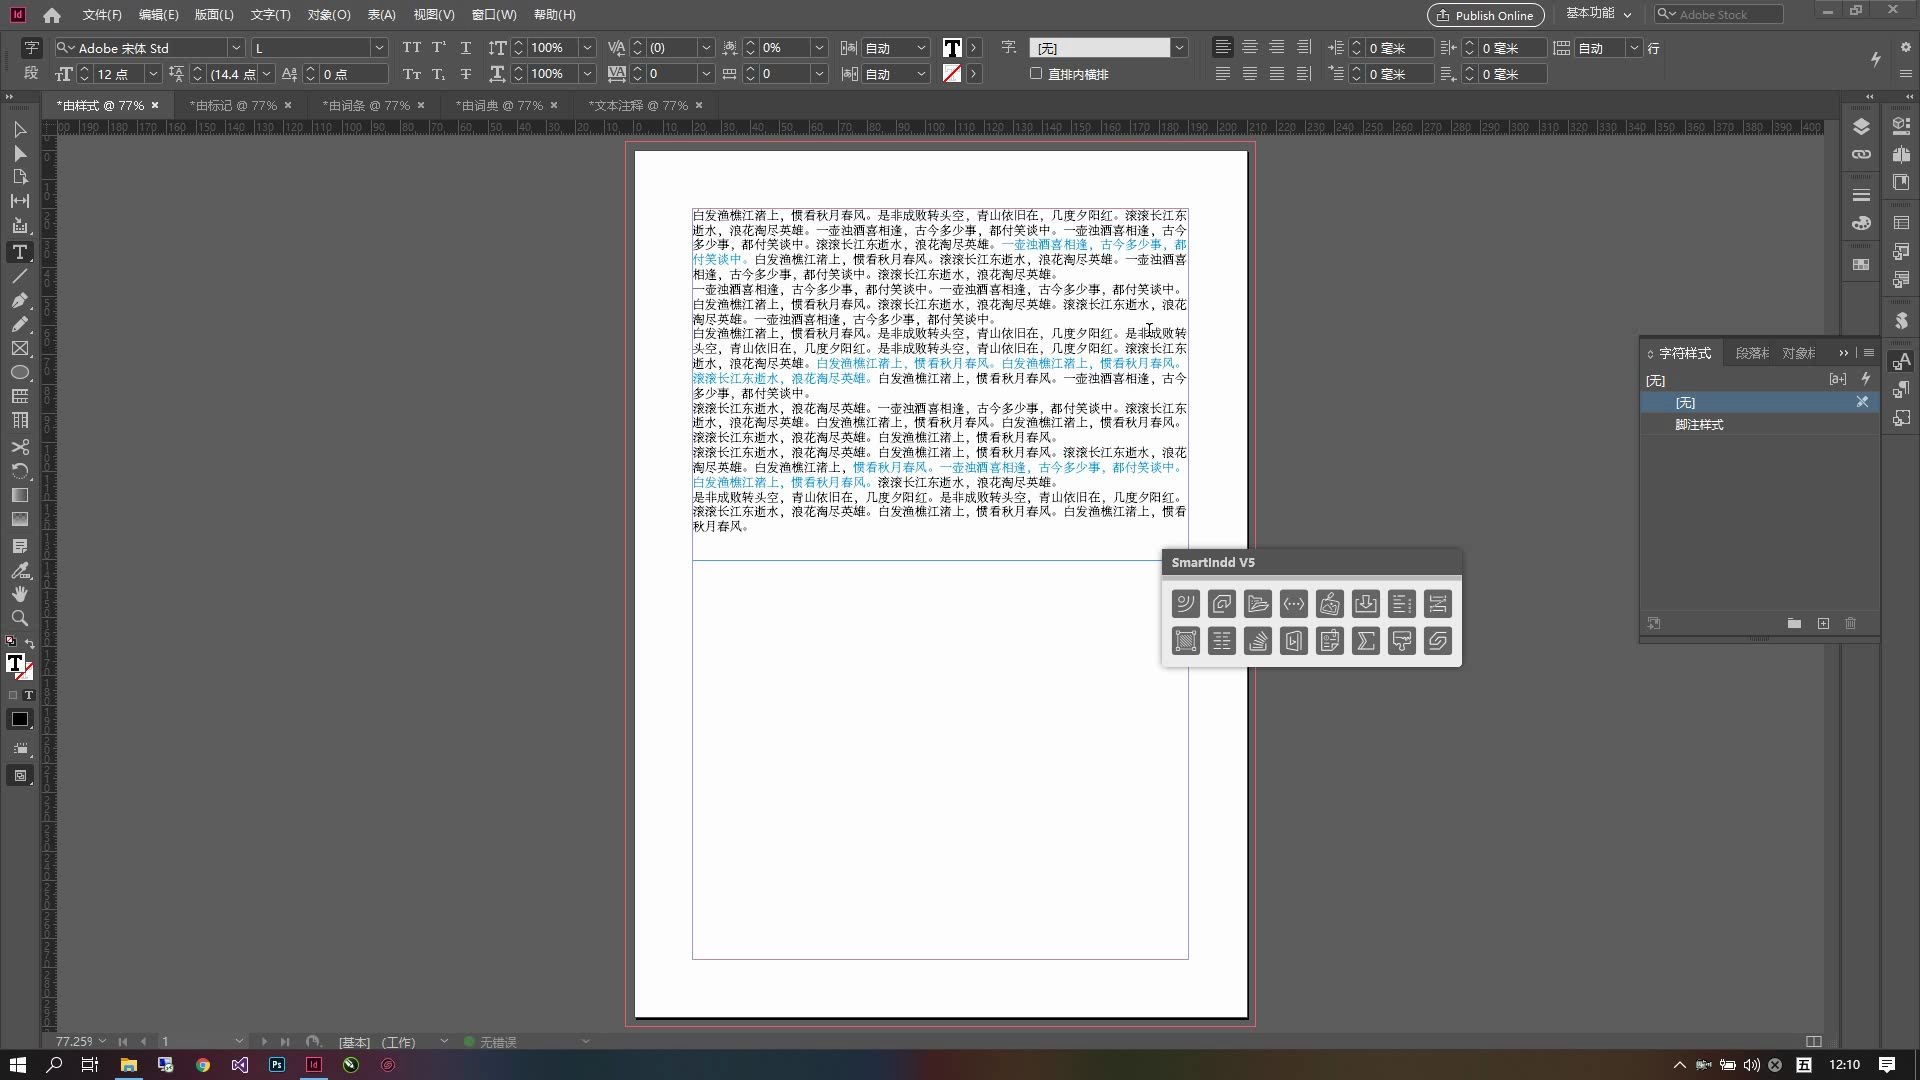
Task: Click the summation icon in SmartIndd V5 palette
Action: click(1365, 641)
